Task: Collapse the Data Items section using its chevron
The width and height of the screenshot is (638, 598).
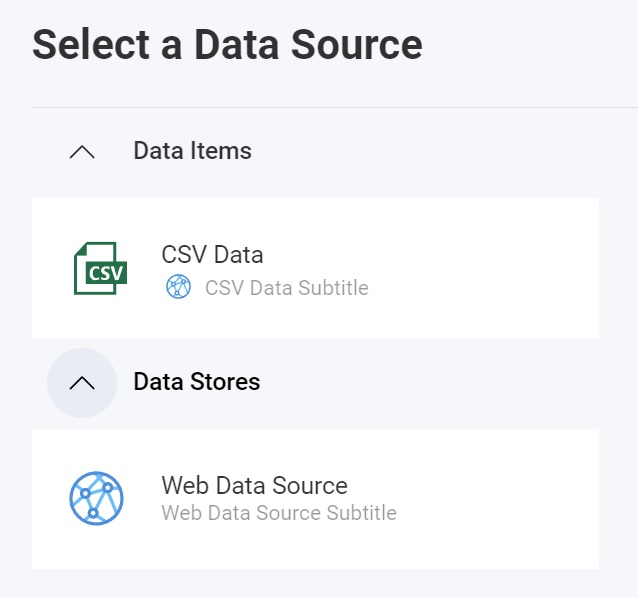Action: pos(82,152)
